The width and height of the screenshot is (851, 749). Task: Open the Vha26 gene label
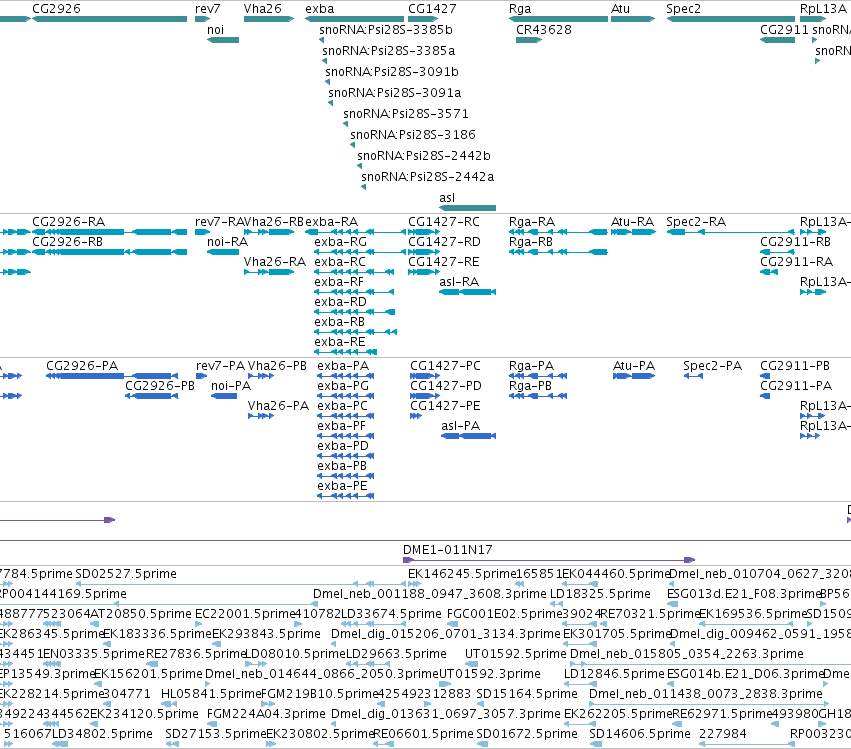[263, 9]
